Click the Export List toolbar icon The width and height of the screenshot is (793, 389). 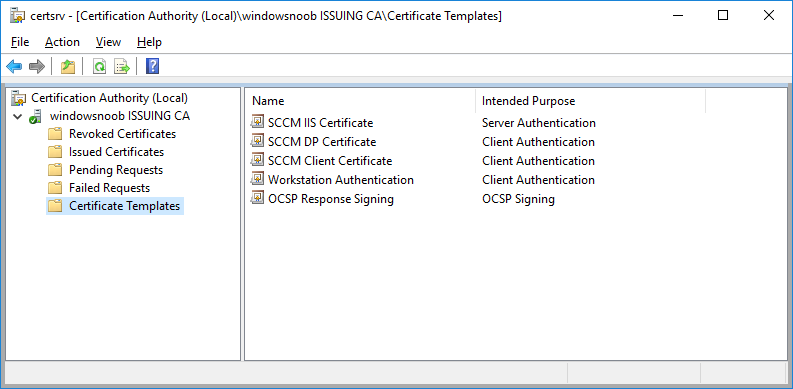(x=122, y=66)
